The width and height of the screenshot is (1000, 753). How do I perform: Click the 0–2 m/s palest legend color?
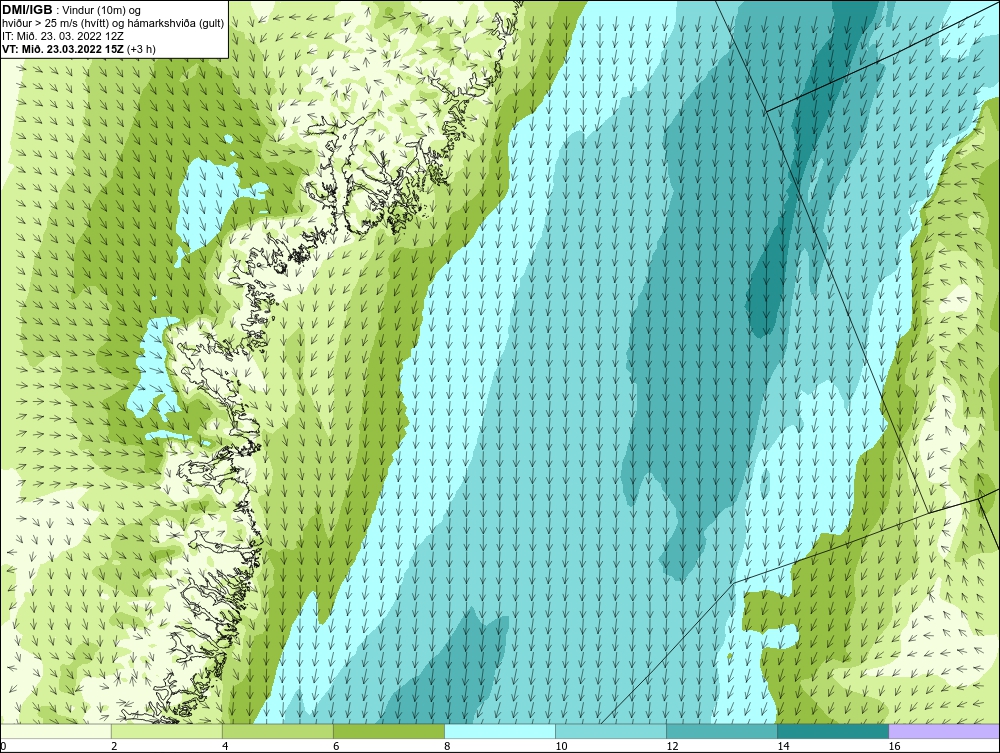56,731
